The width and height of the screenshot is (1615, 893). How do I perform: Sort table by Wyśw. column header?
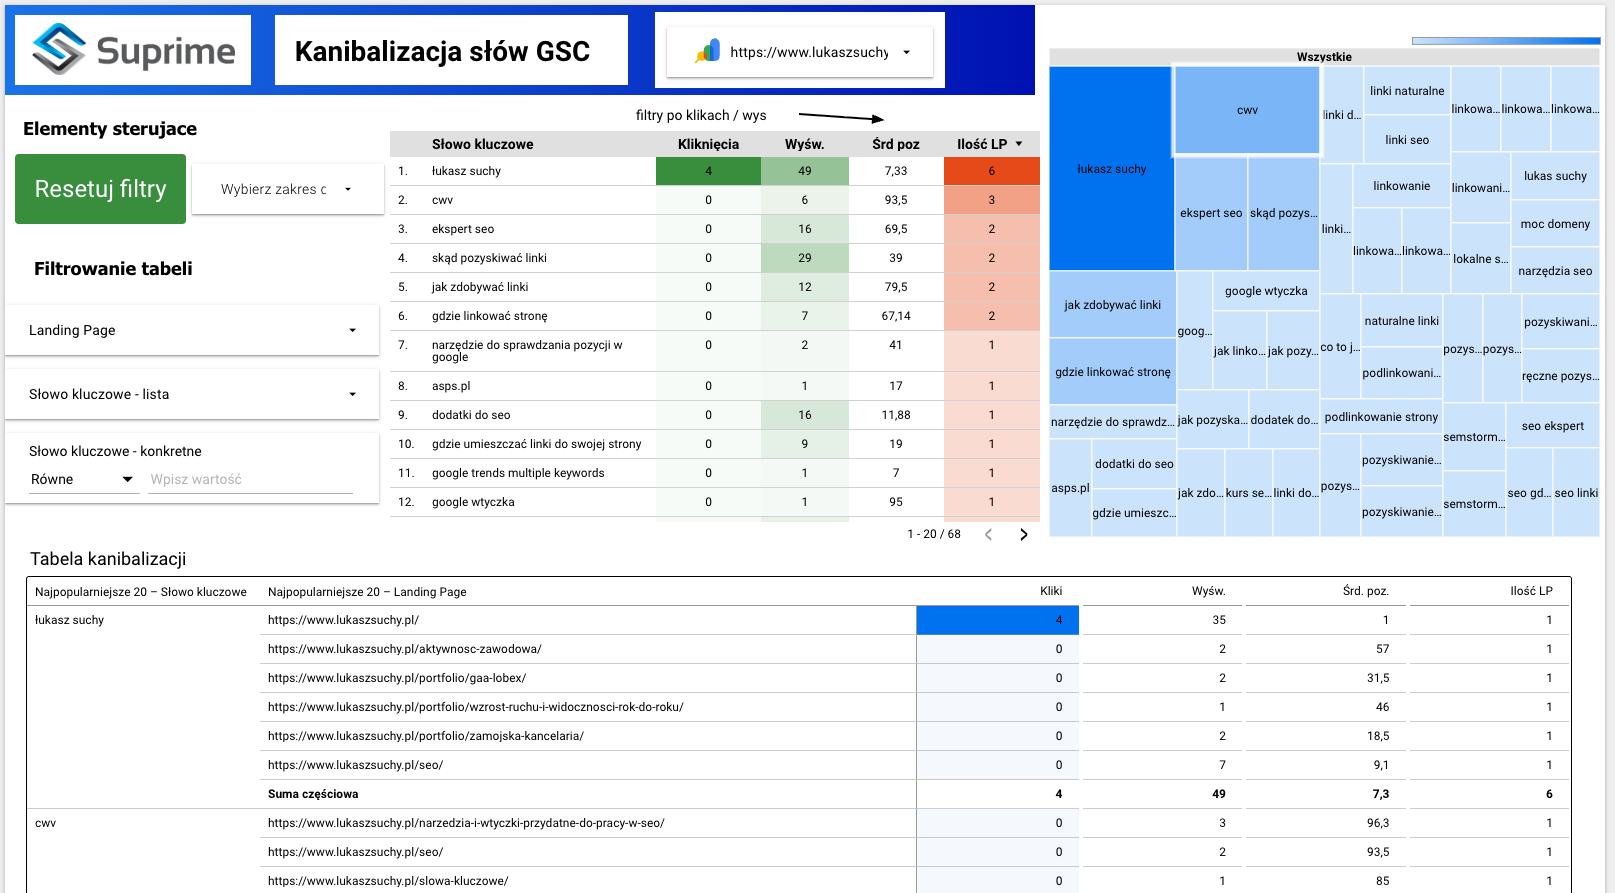click(x=804, y=144)
